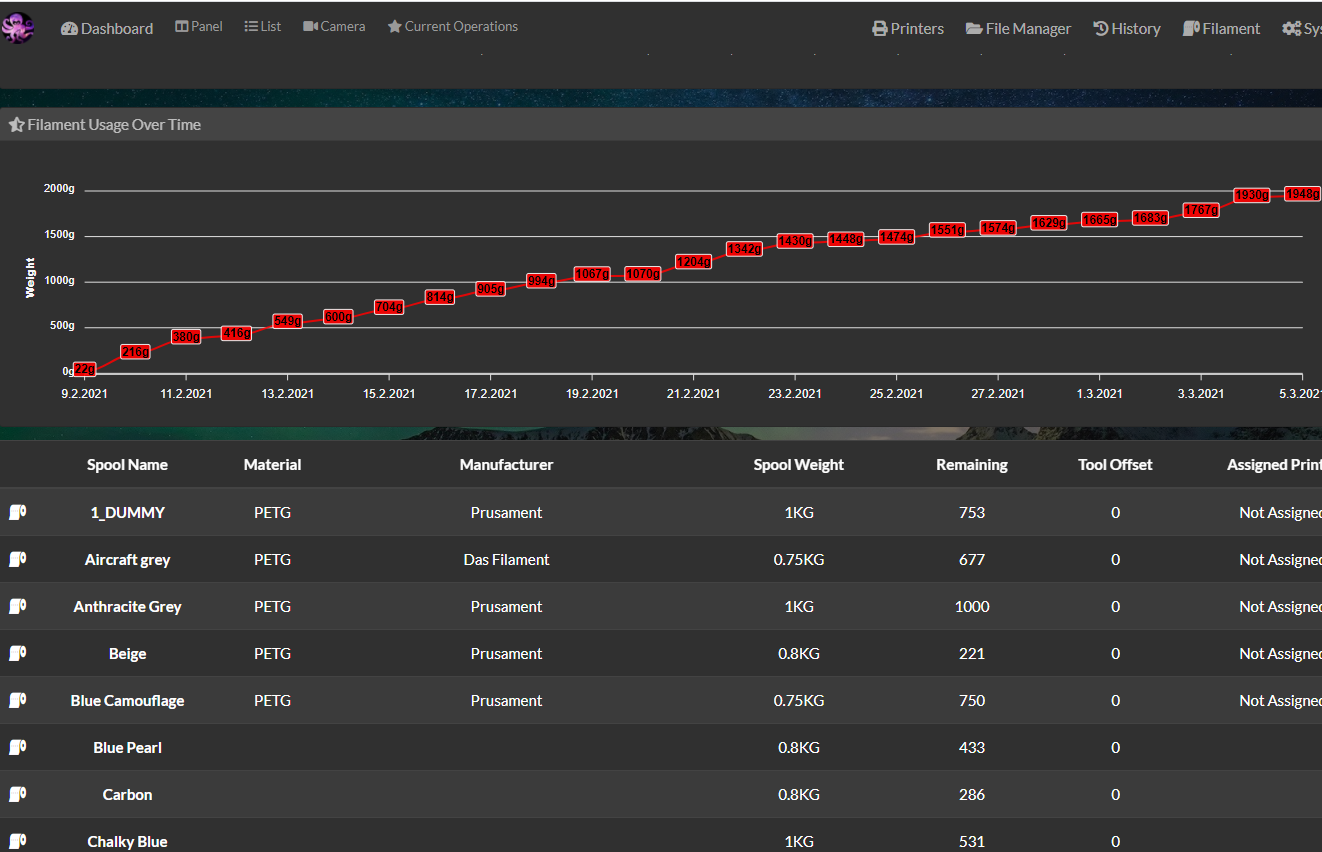Open the System gears icon

pyautogui.click(x=1290, y=28)
